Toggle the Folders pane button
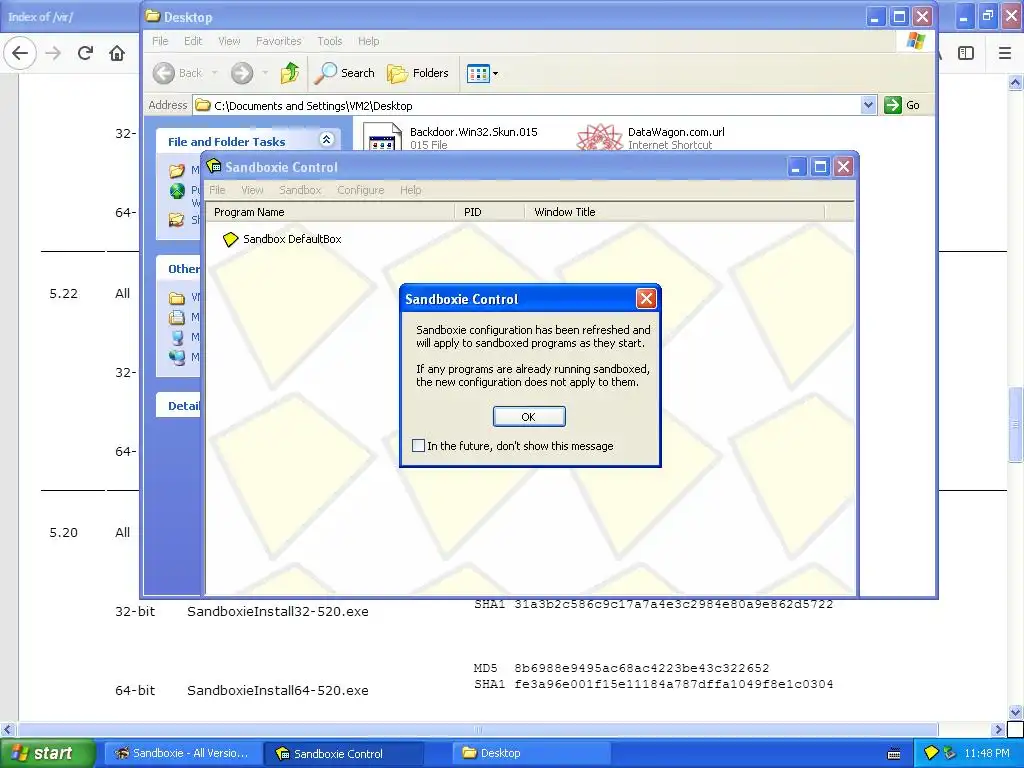This screenshot has height=768, width=1024. [x=417, y=73]
